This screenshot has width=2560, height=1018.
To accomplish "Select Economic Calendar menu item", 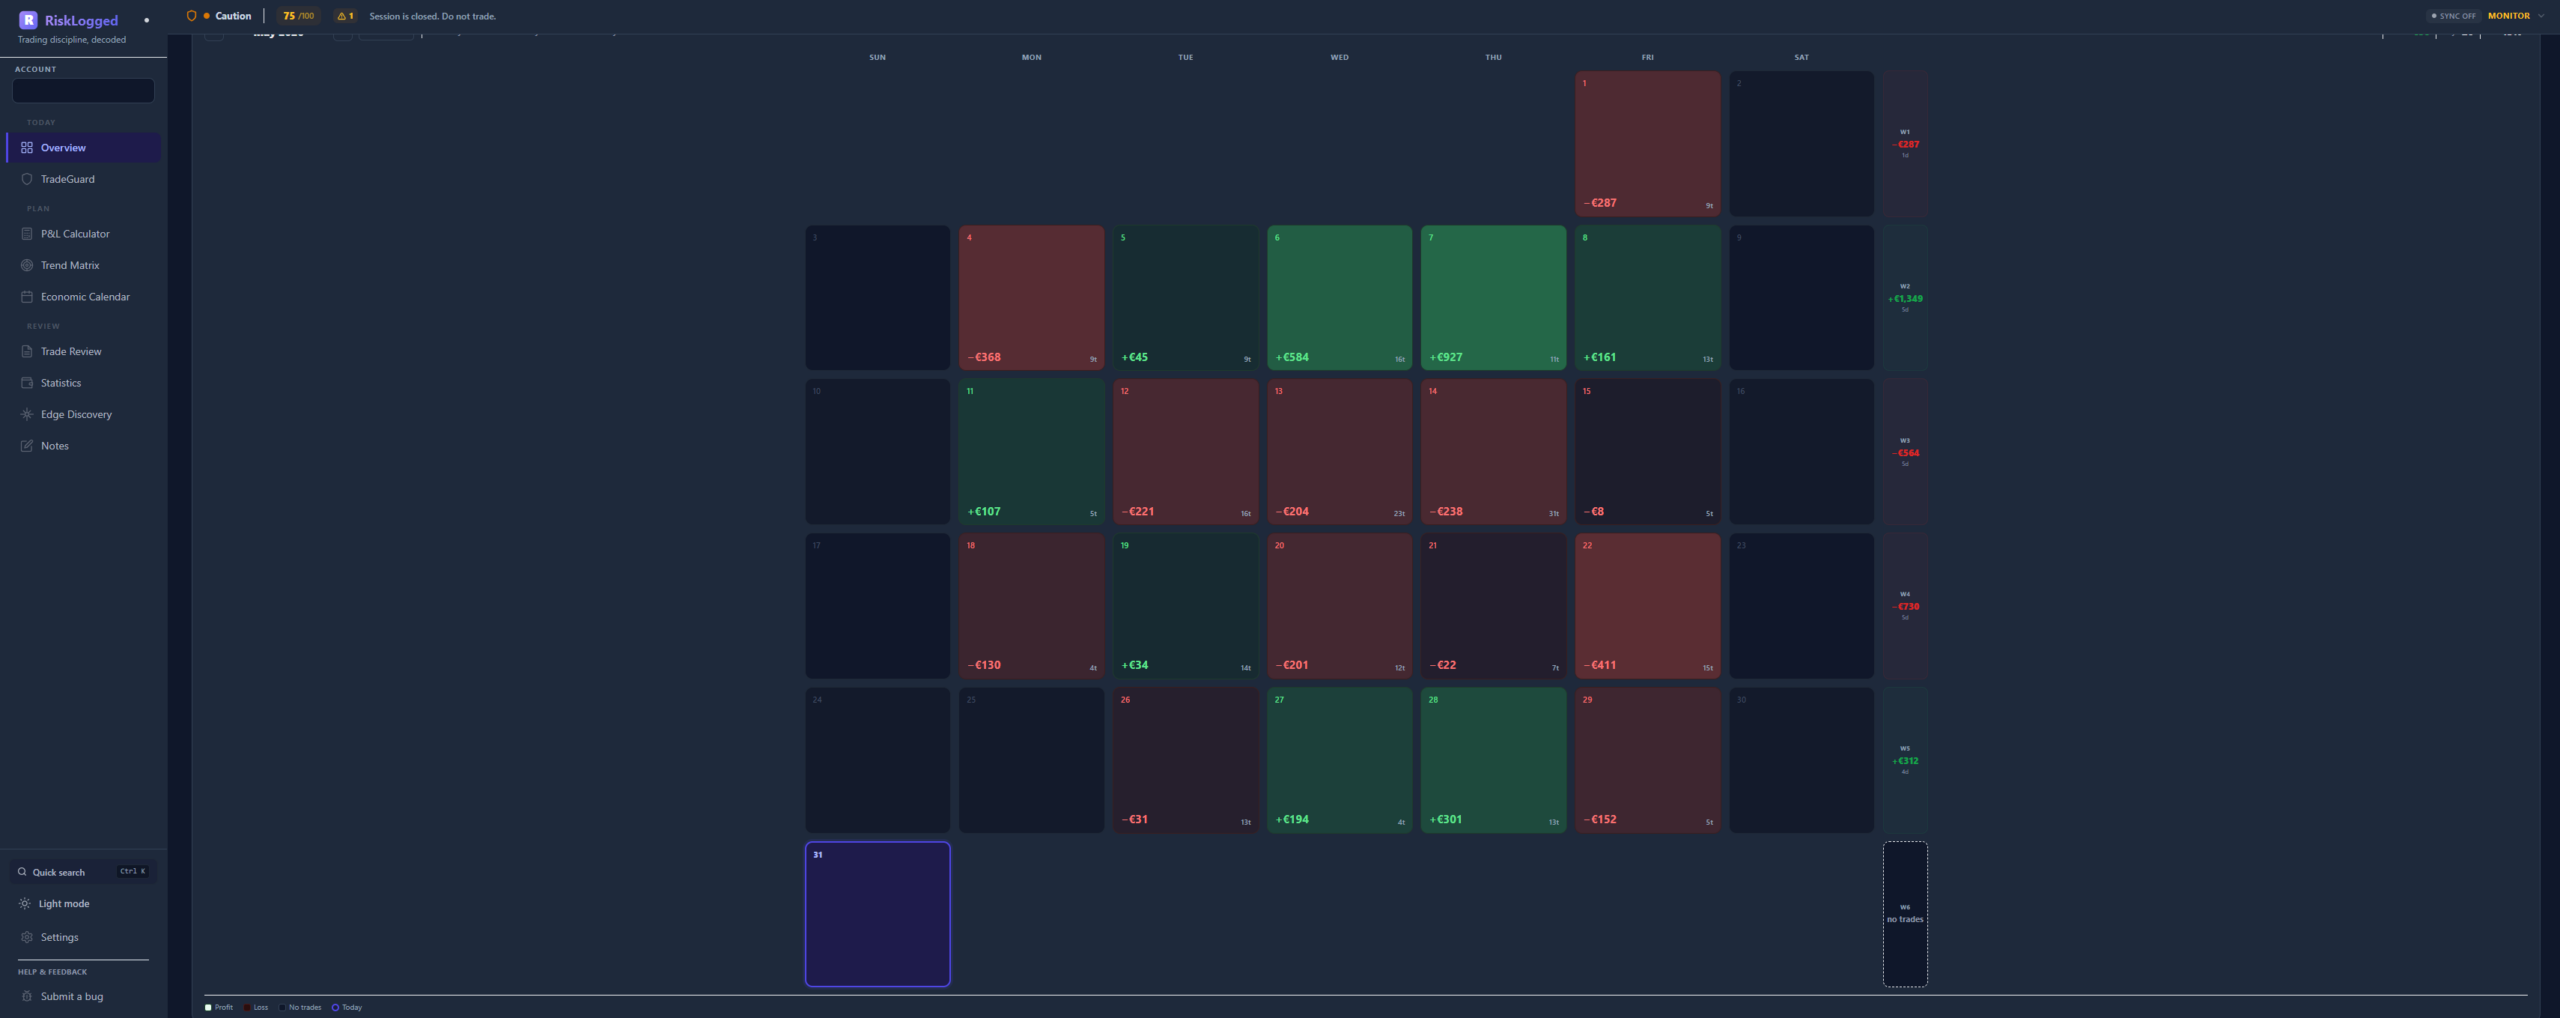I will click(x=84, y=297).
